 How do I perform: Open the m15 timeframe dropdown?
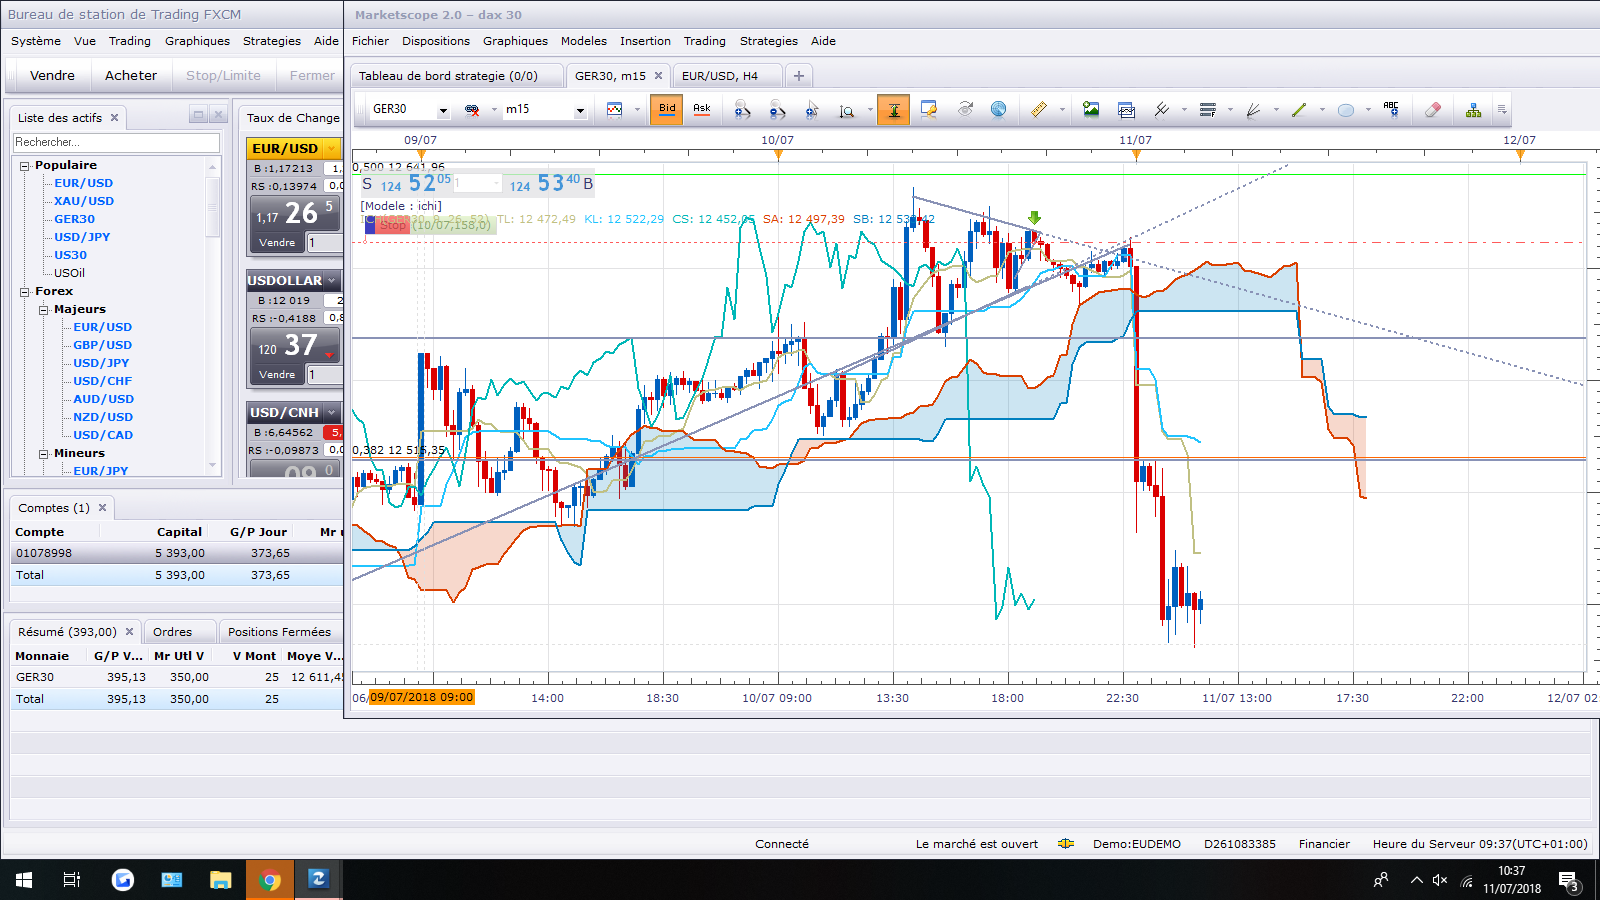(x=580, y=110)
